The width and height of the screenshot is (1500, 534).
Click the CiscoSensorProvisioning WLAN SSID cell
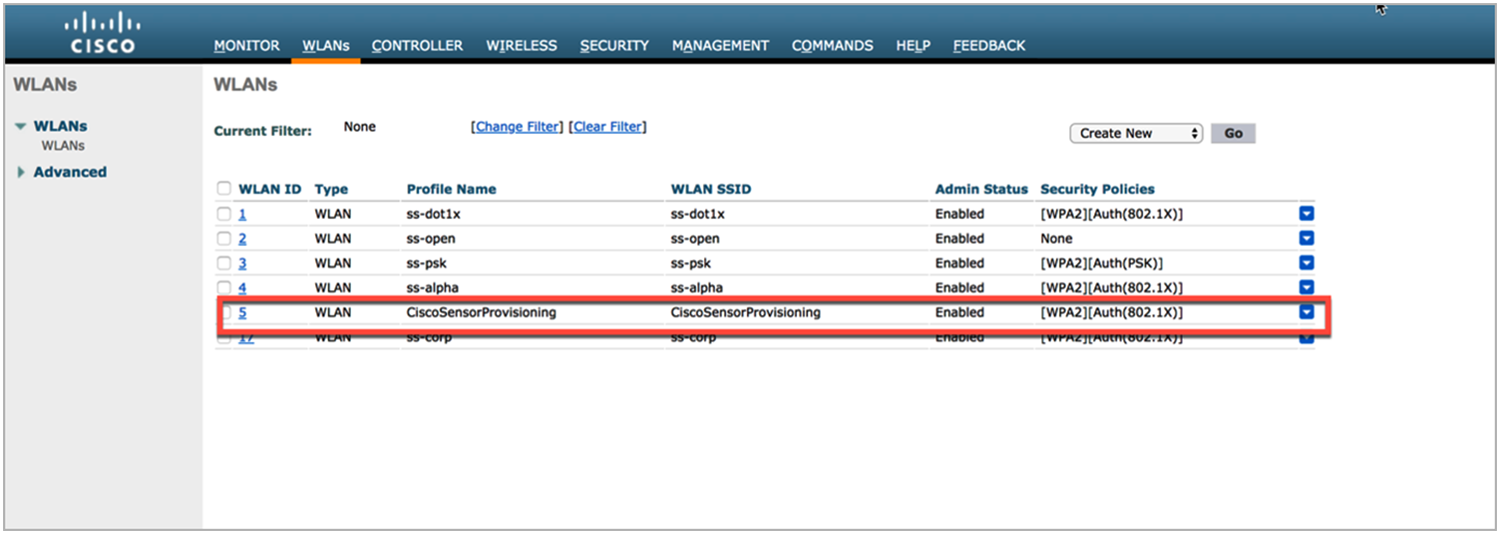[745, 312]
